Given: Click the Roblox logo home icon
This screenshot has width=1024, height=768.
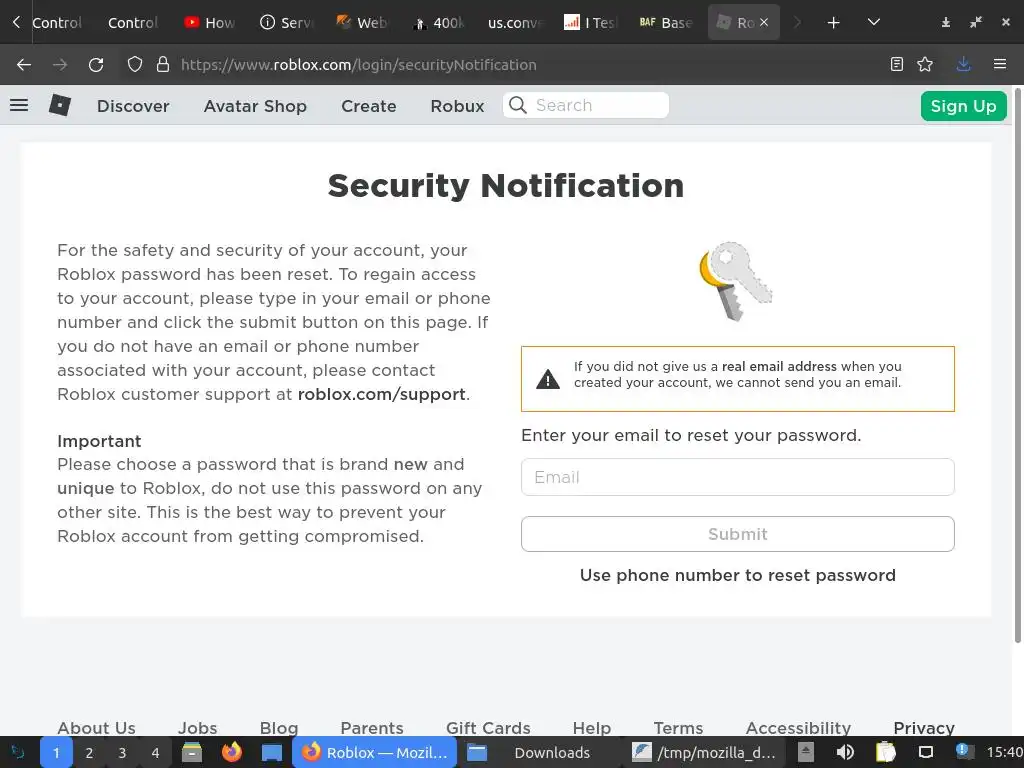Looking at the screenshot, I should pos(59,105).
